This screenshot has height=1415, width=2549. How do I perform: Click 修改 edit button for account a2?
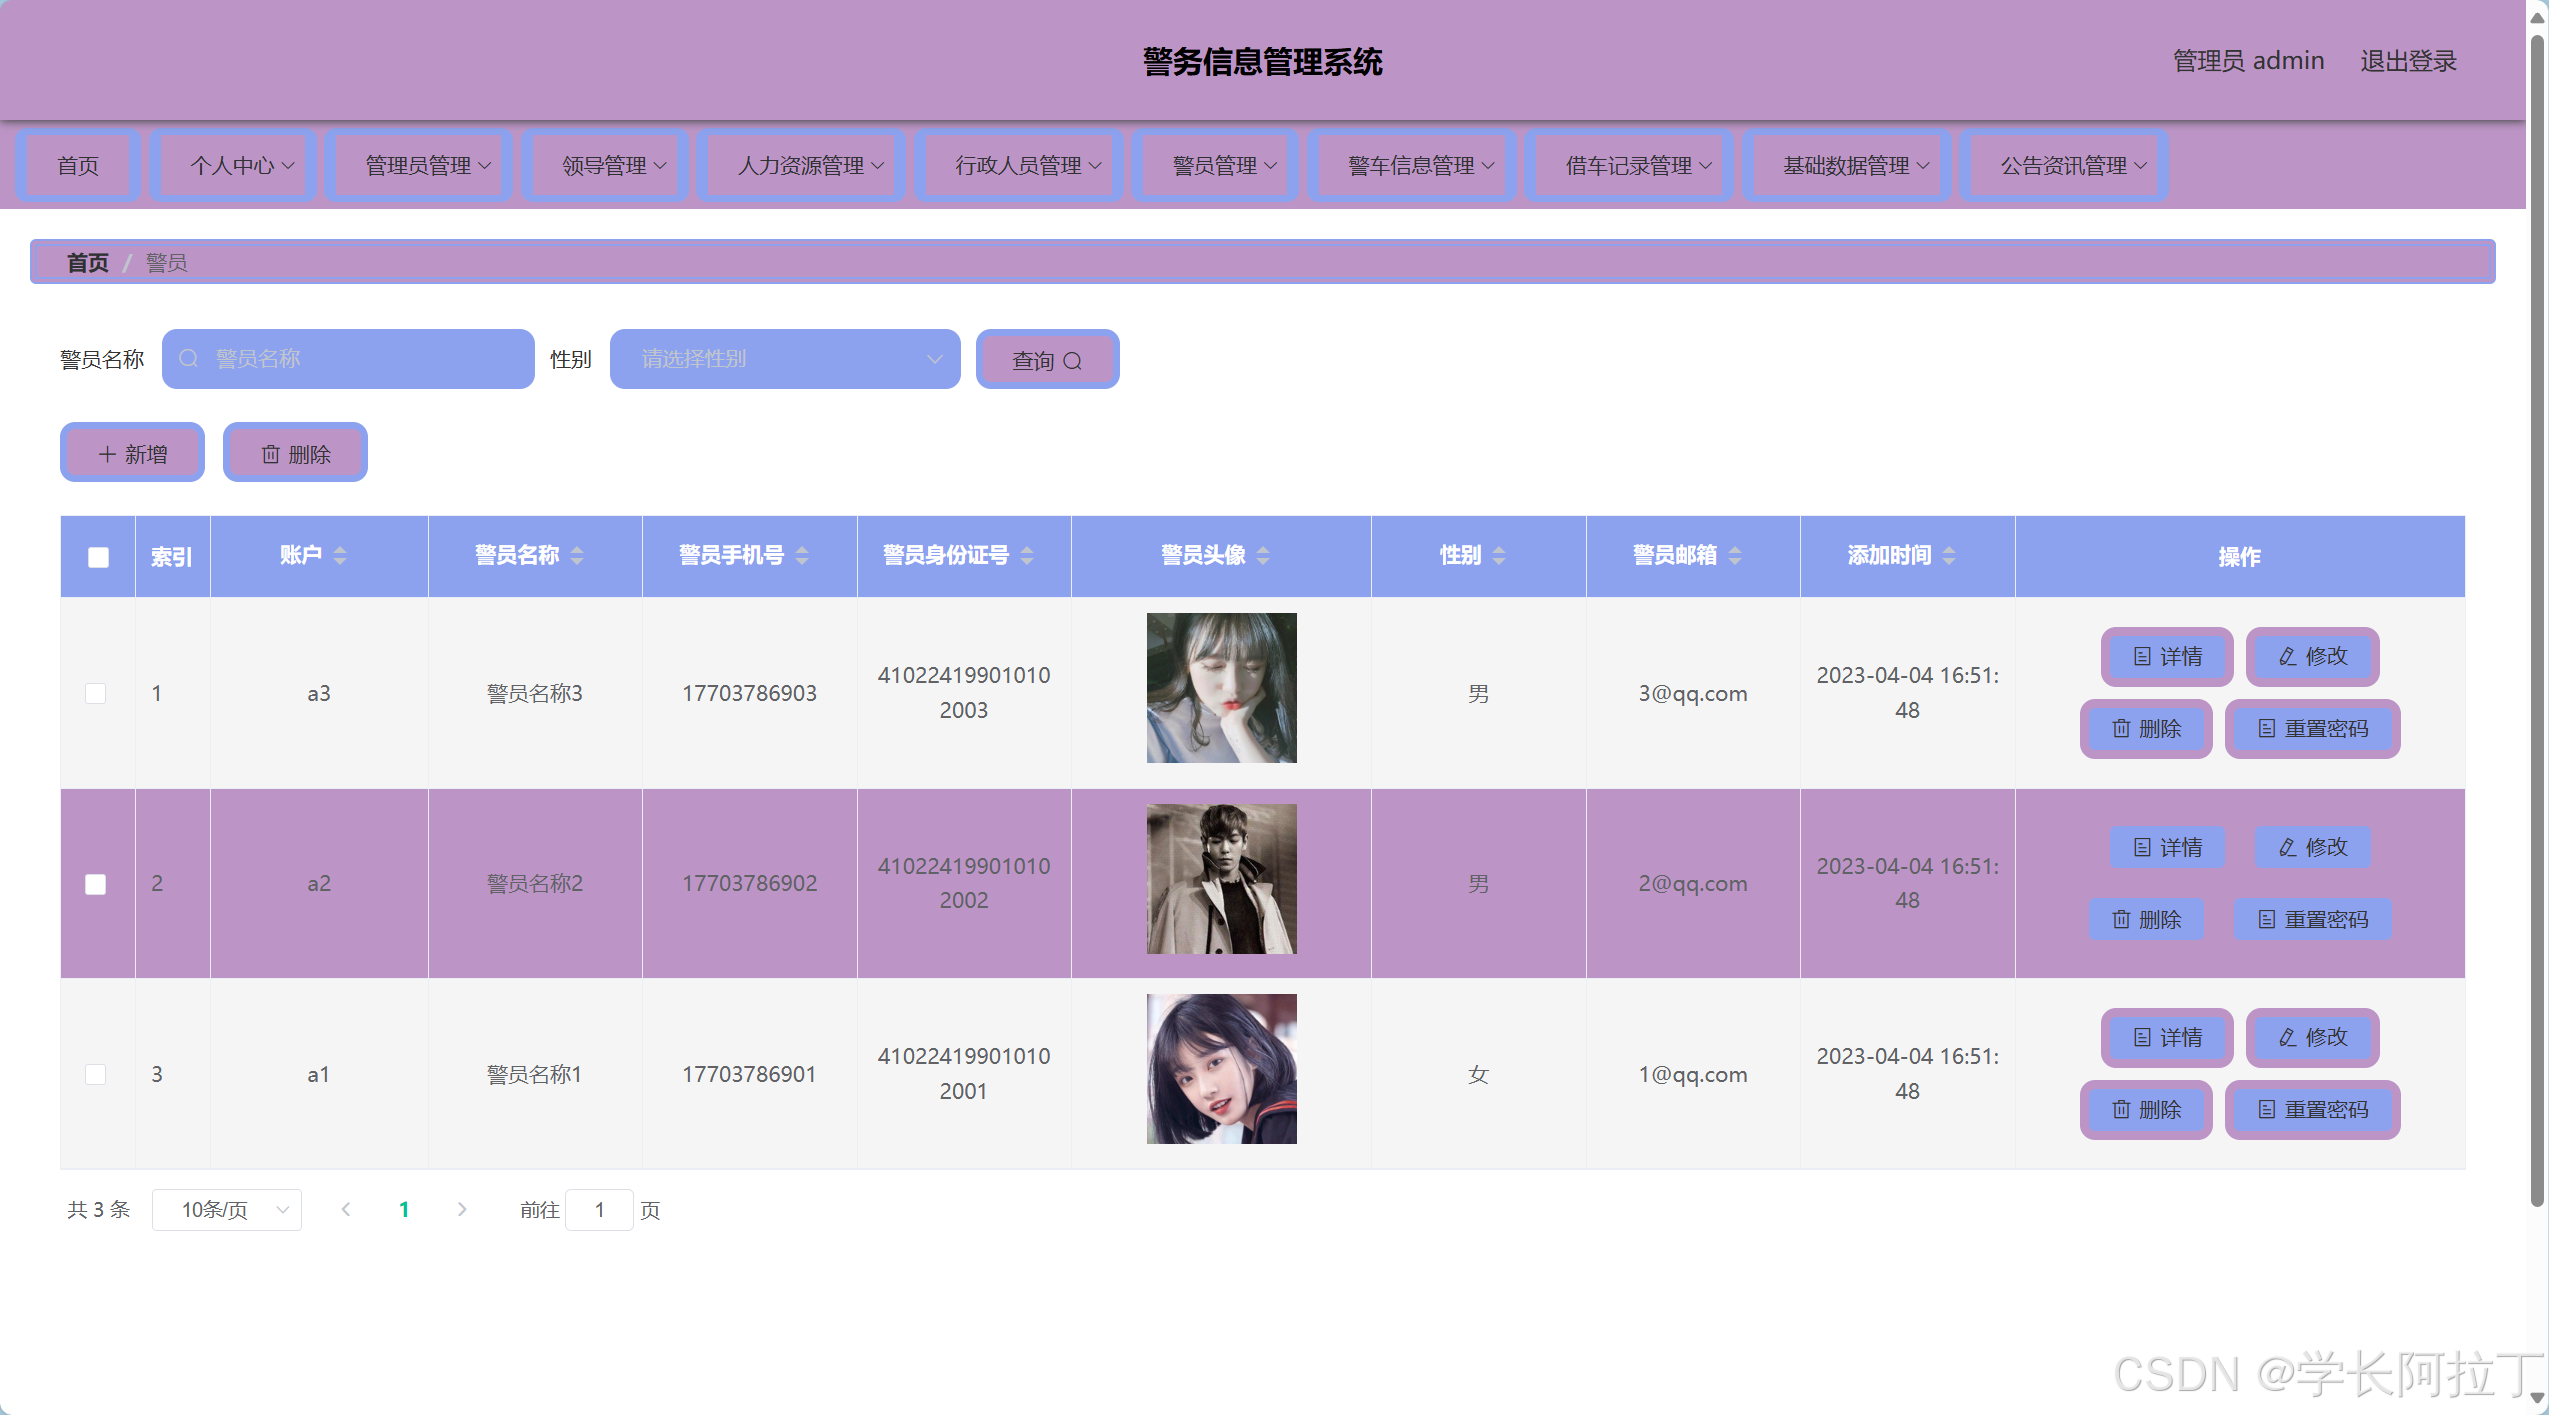click(x=2312, y=848)
